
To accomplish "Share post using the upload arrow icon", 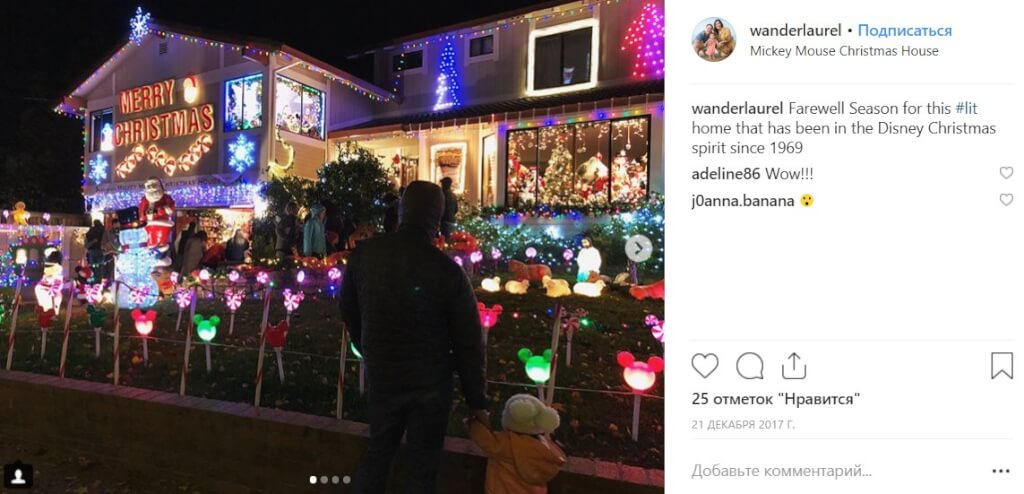I will coord(793,366).
